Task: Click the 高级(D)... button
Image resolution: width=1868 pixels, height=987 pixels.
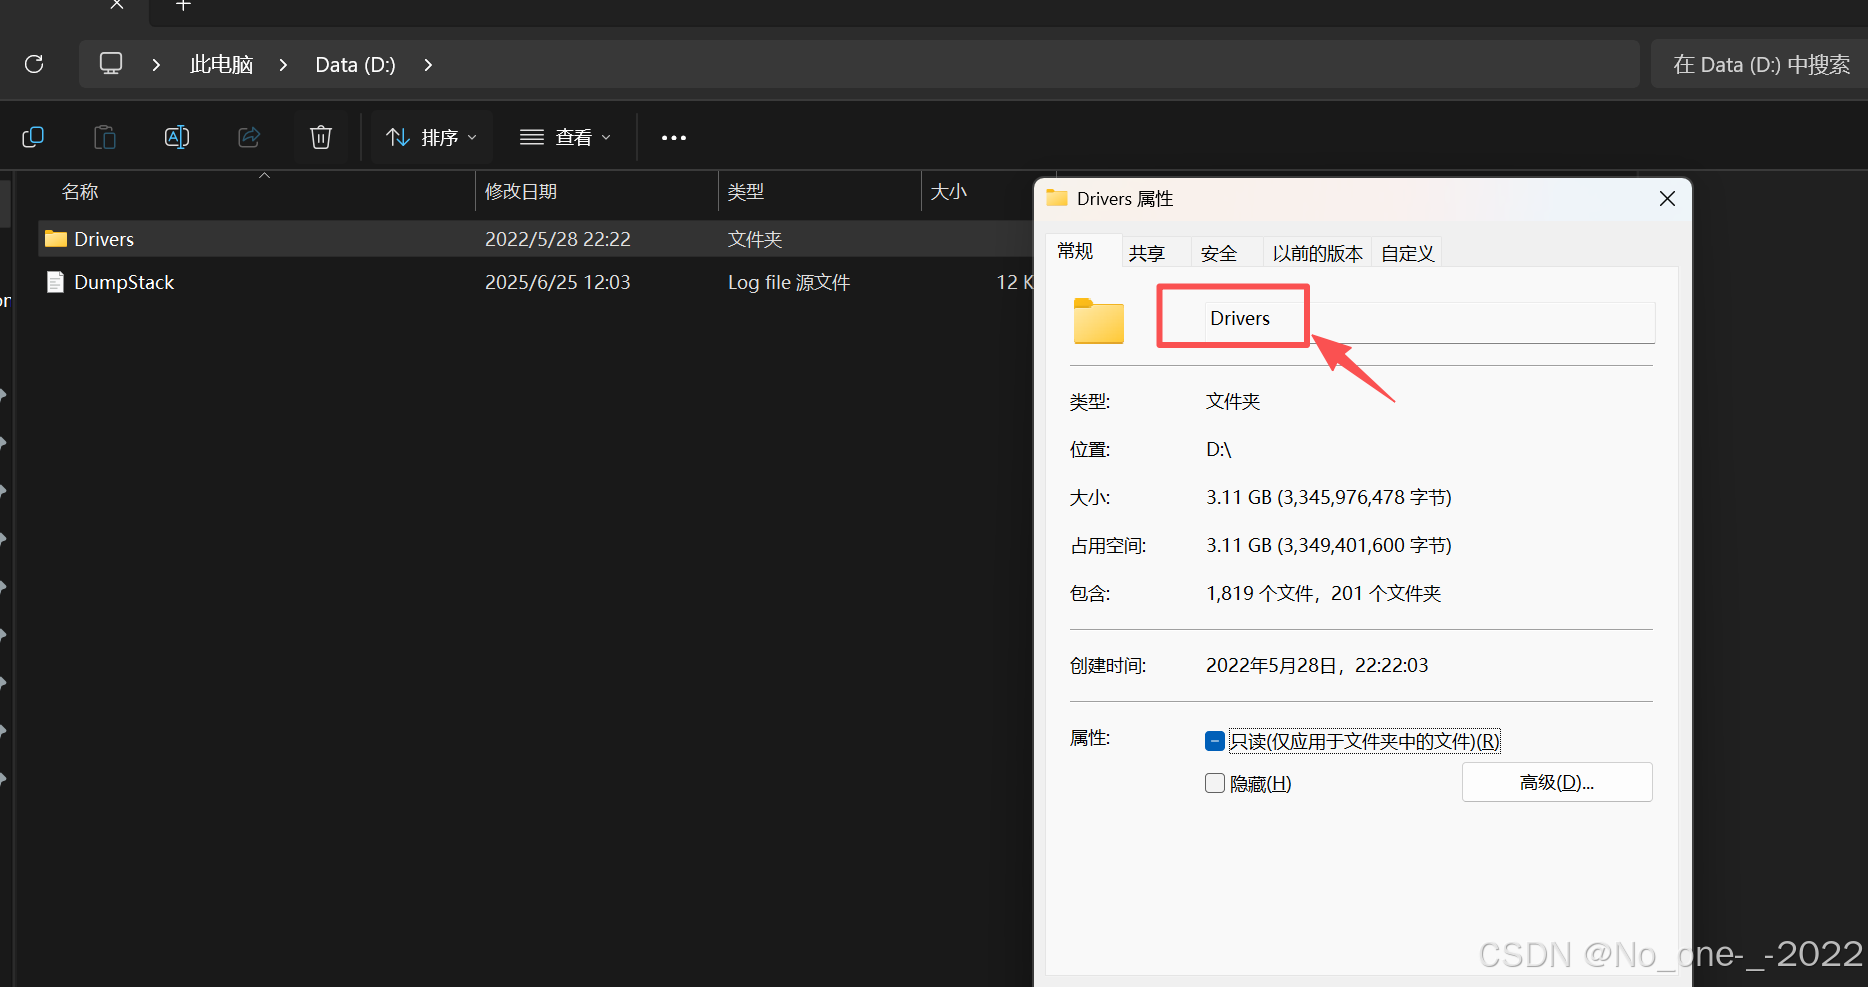Action: [1557, 782]
